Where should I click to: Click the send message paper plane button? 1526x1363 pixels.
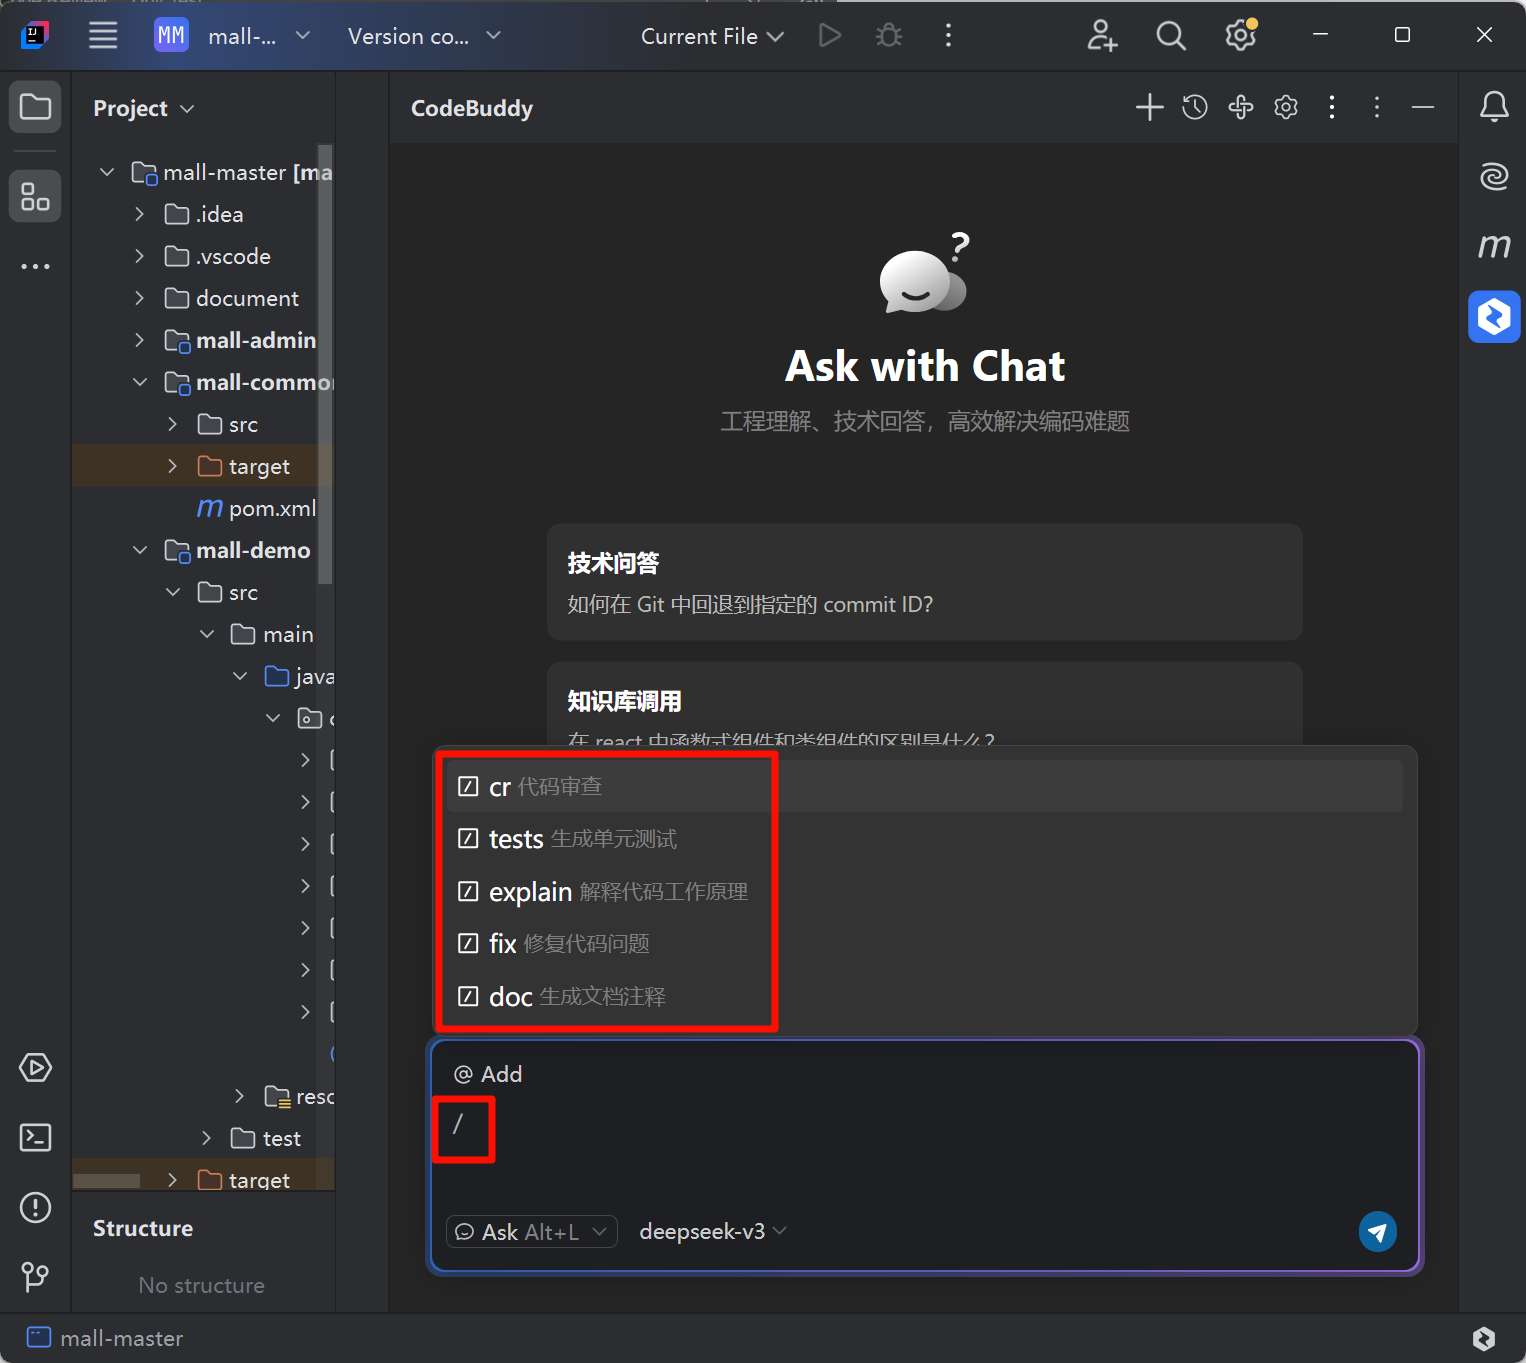[1377, 1232]
